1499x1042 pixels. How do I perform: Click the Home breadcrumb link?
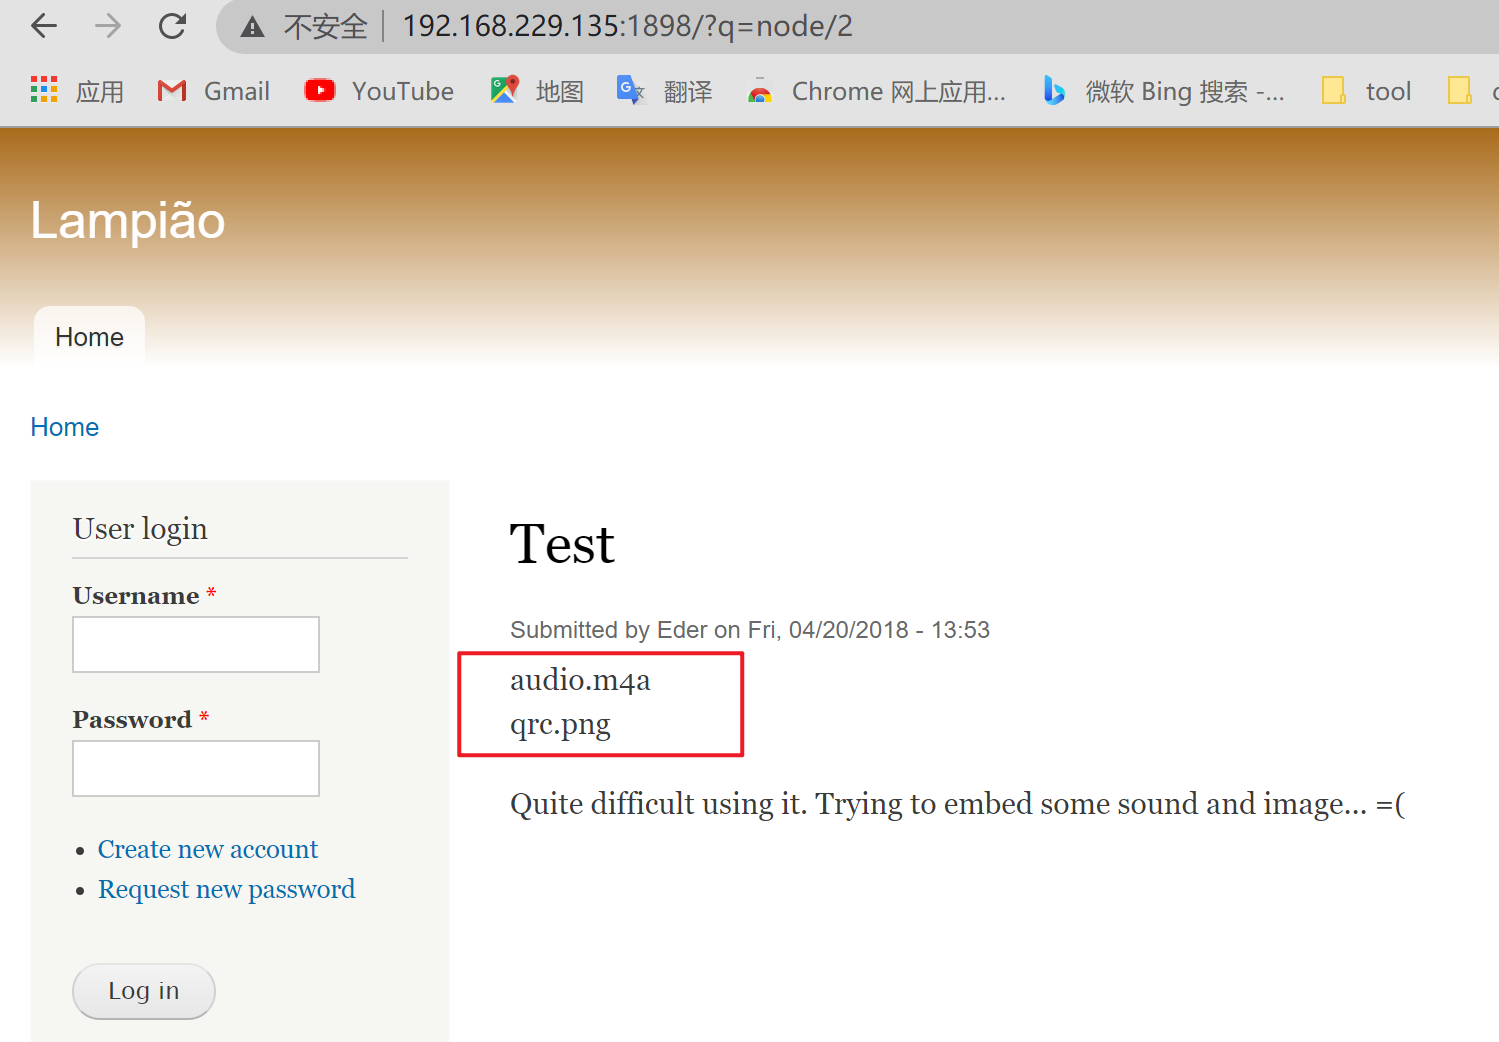pyautogui.click(x=65, y=427)
